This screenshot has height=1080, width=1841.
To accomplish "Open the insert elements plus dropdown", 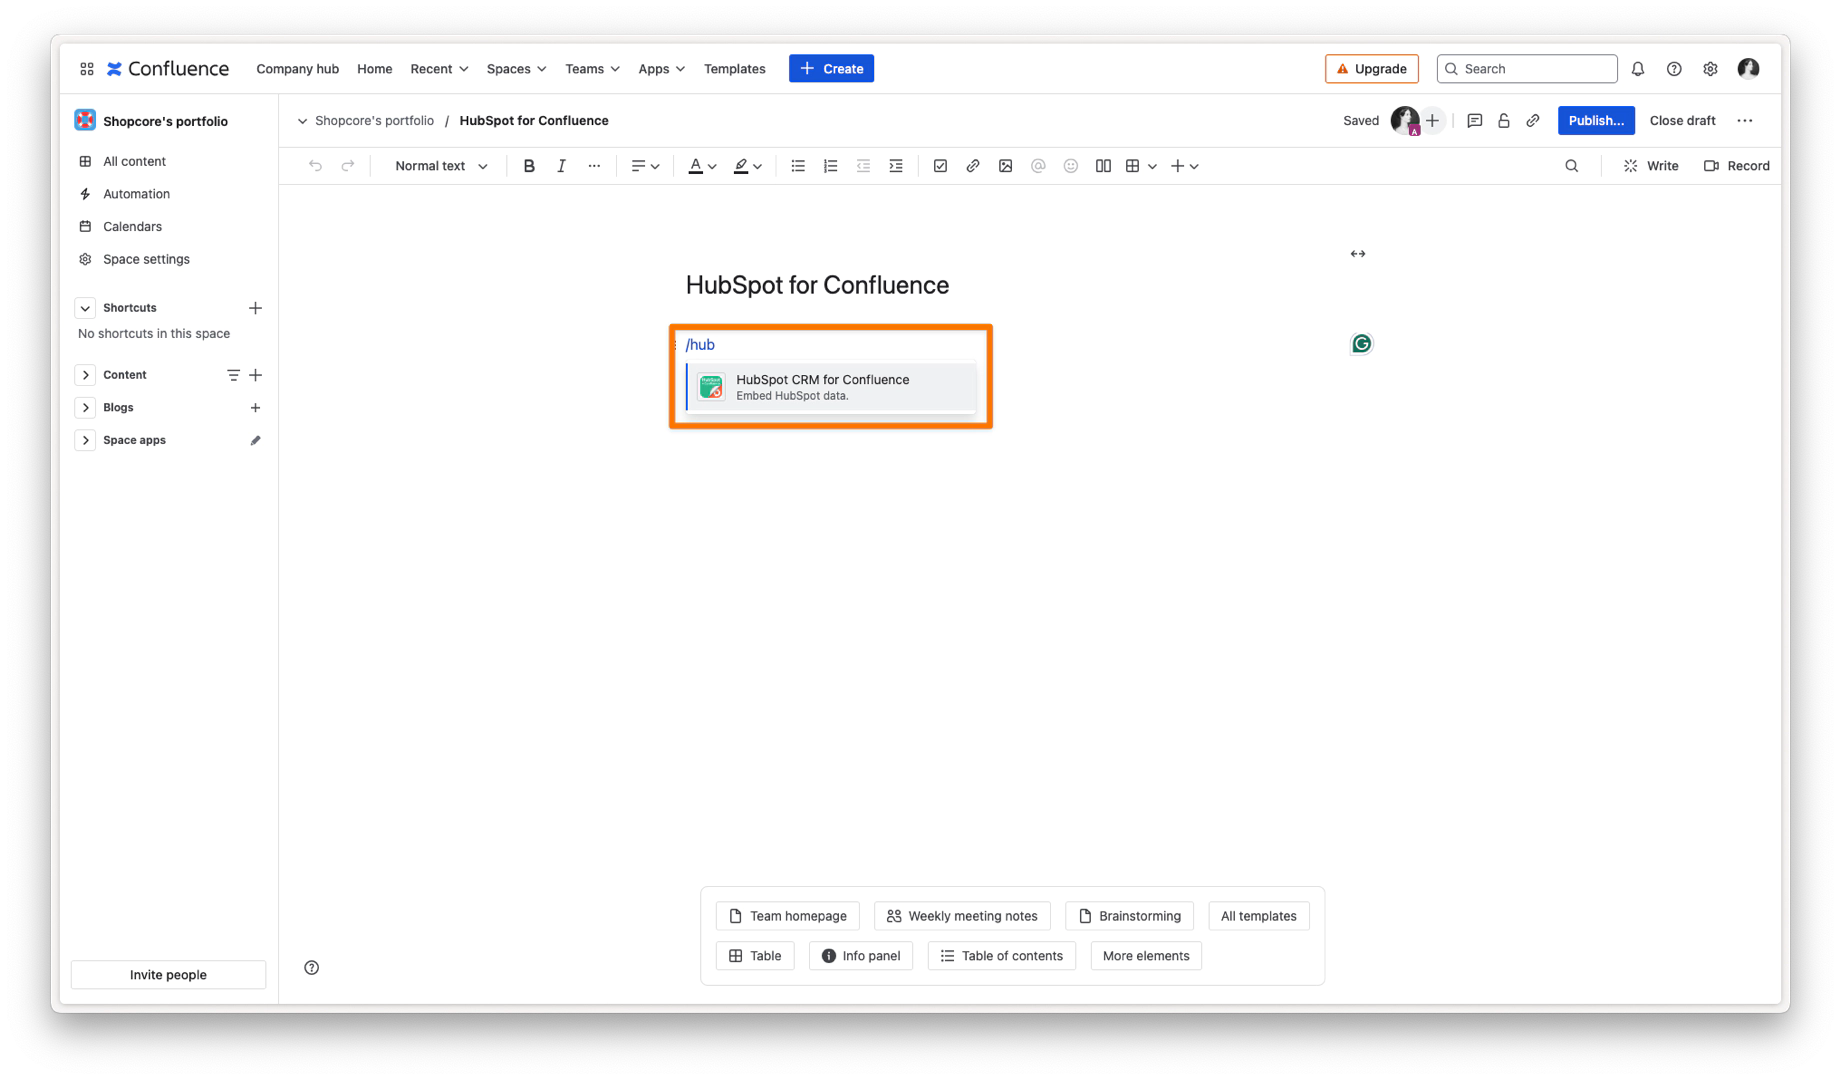I will coord(1185,166).
